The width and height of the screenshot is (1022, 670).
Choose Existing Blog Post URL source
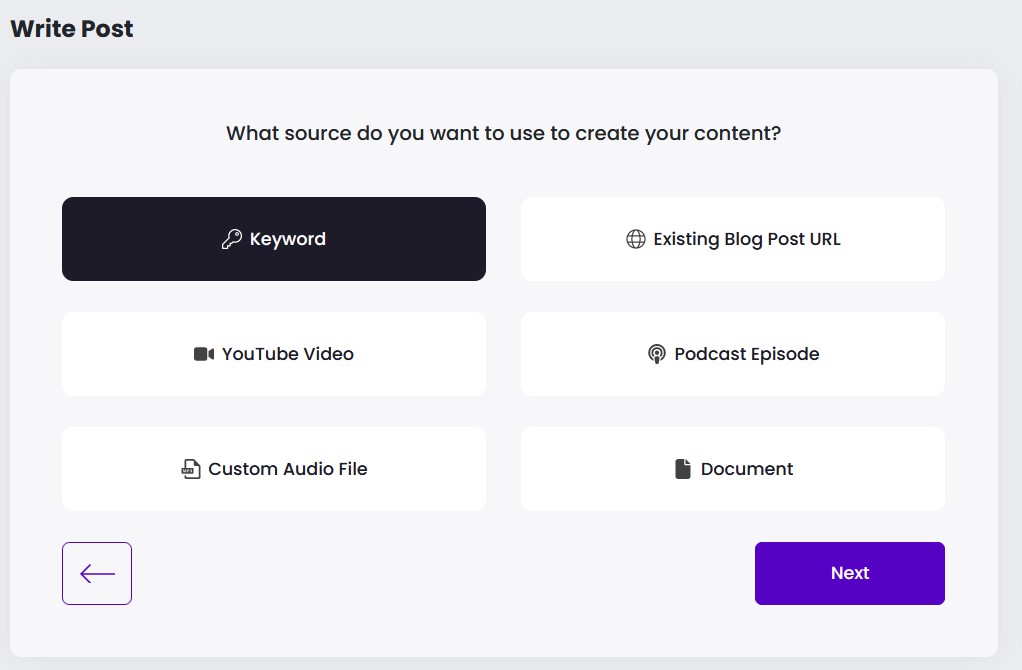(x=733, y=239)
